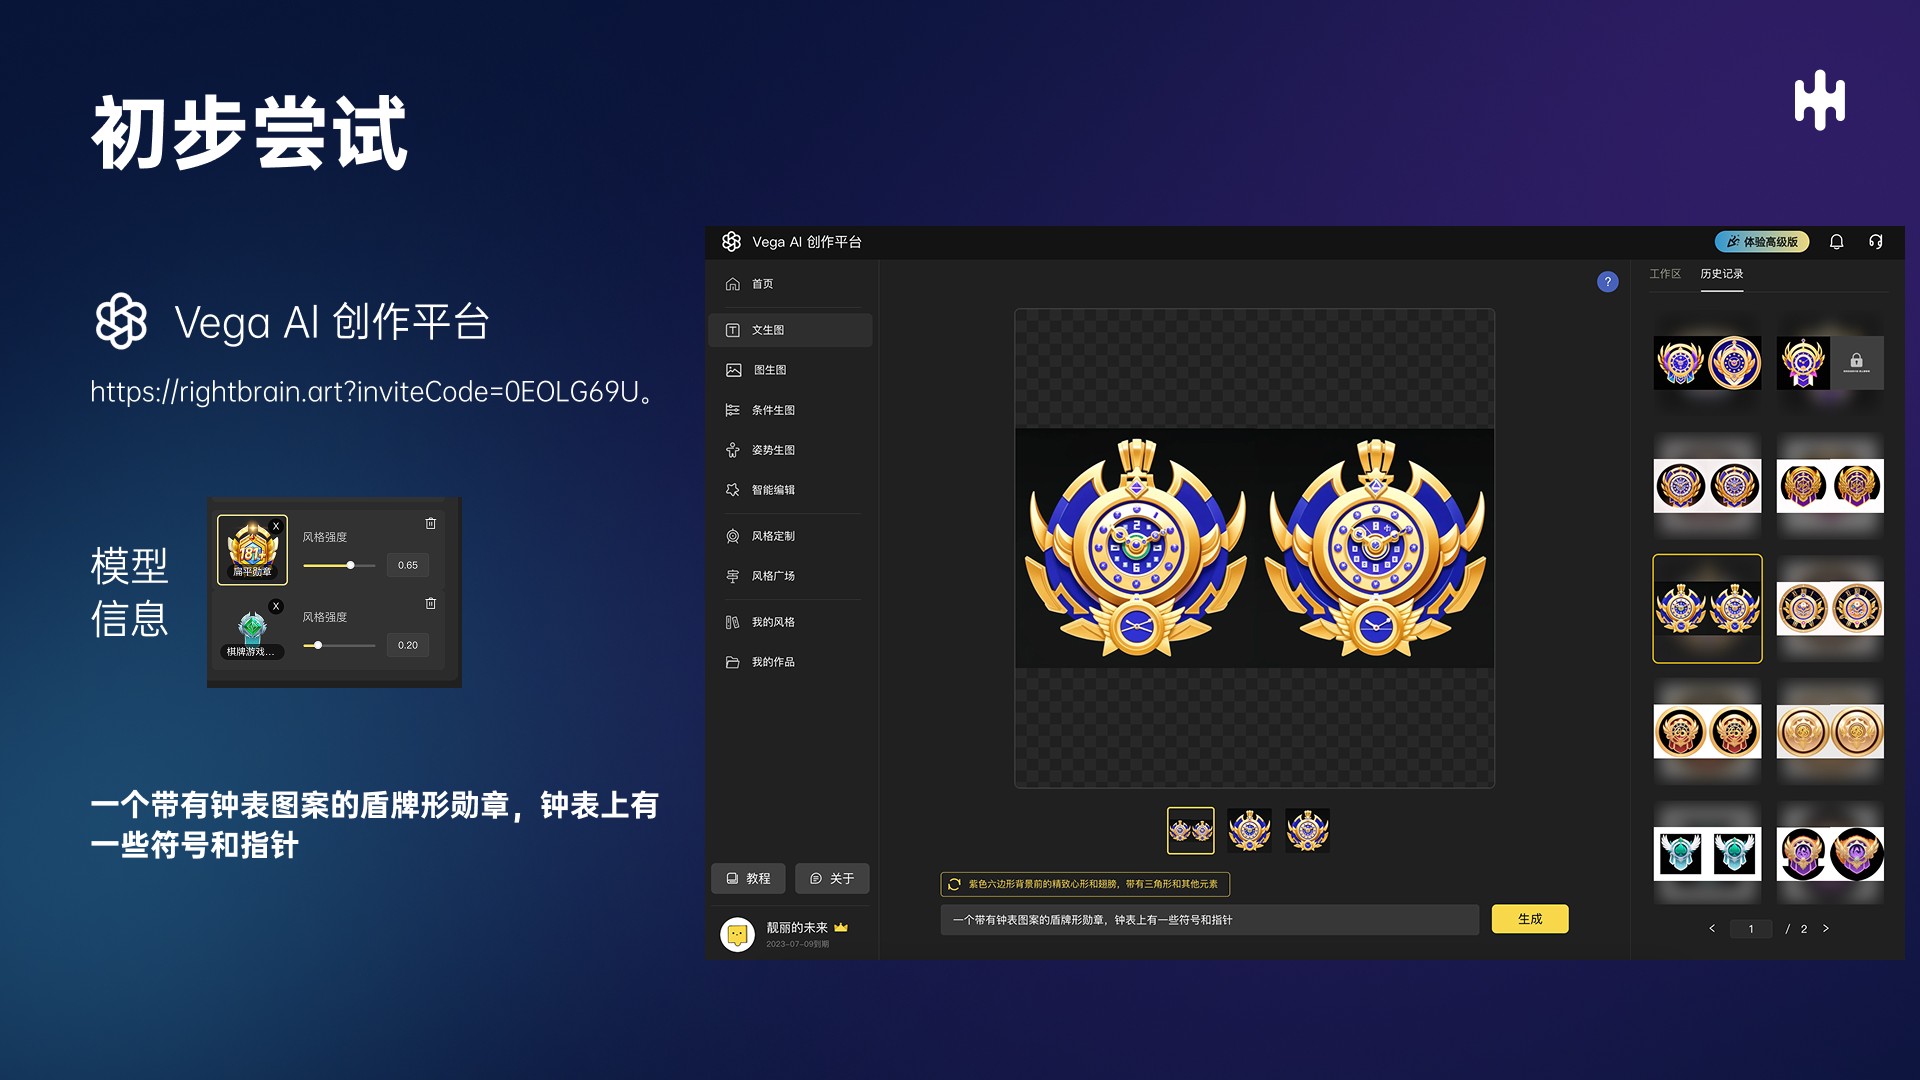This screenshot has height=1080, width=1920.
Task: Select the second result thumbnail below canvas
Action: pos(1249,831)
